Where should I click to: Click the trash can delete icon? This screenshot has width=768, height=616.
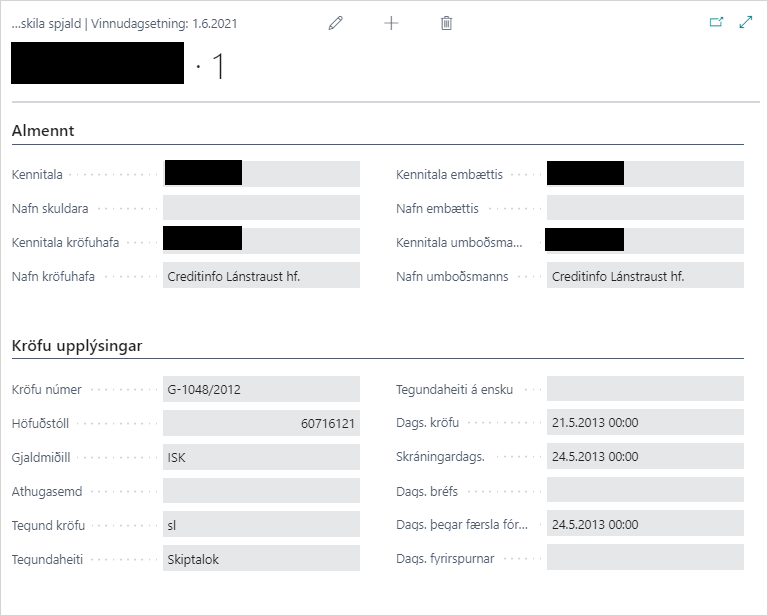[446, 23]
